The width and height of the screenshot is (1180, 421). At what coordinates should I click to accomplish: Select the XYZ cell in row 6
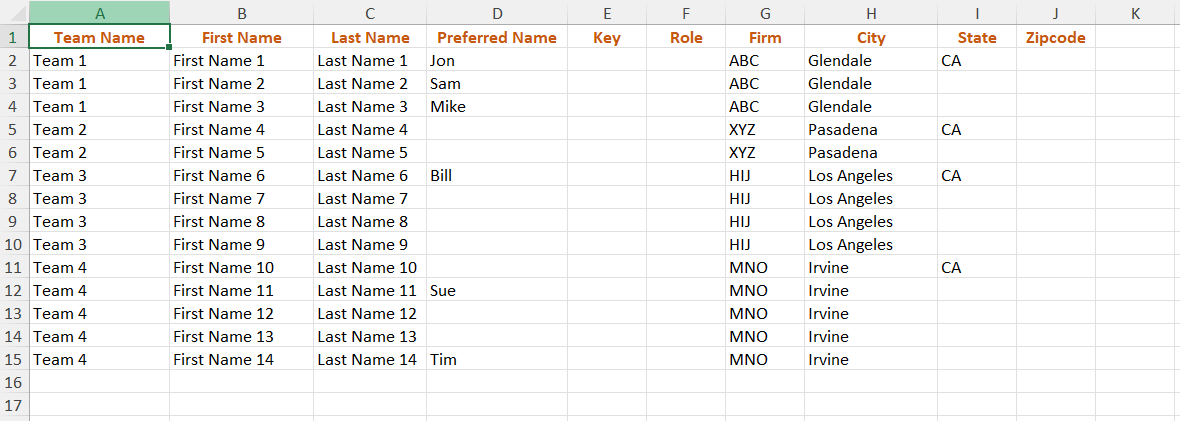765,153
